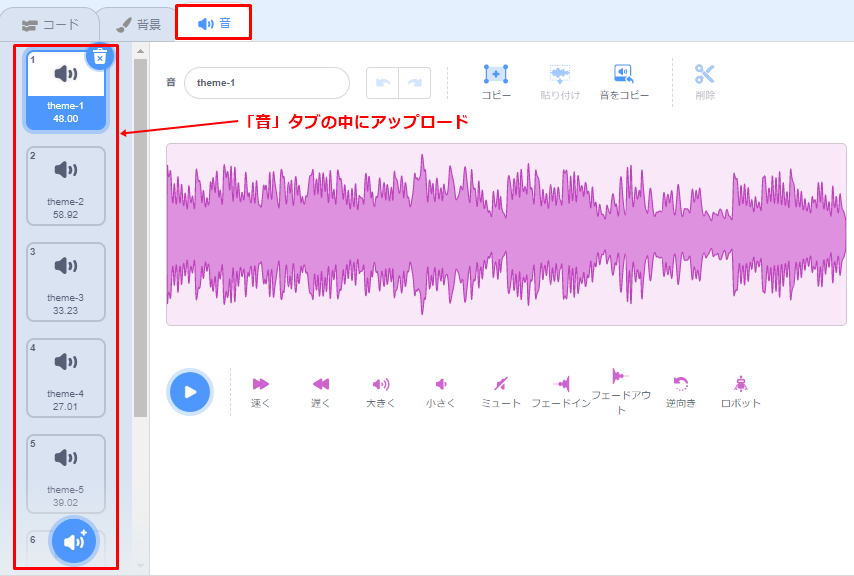
Task: Undo the last sound edit
Action: pyautogui.click(x=382, y=83)
